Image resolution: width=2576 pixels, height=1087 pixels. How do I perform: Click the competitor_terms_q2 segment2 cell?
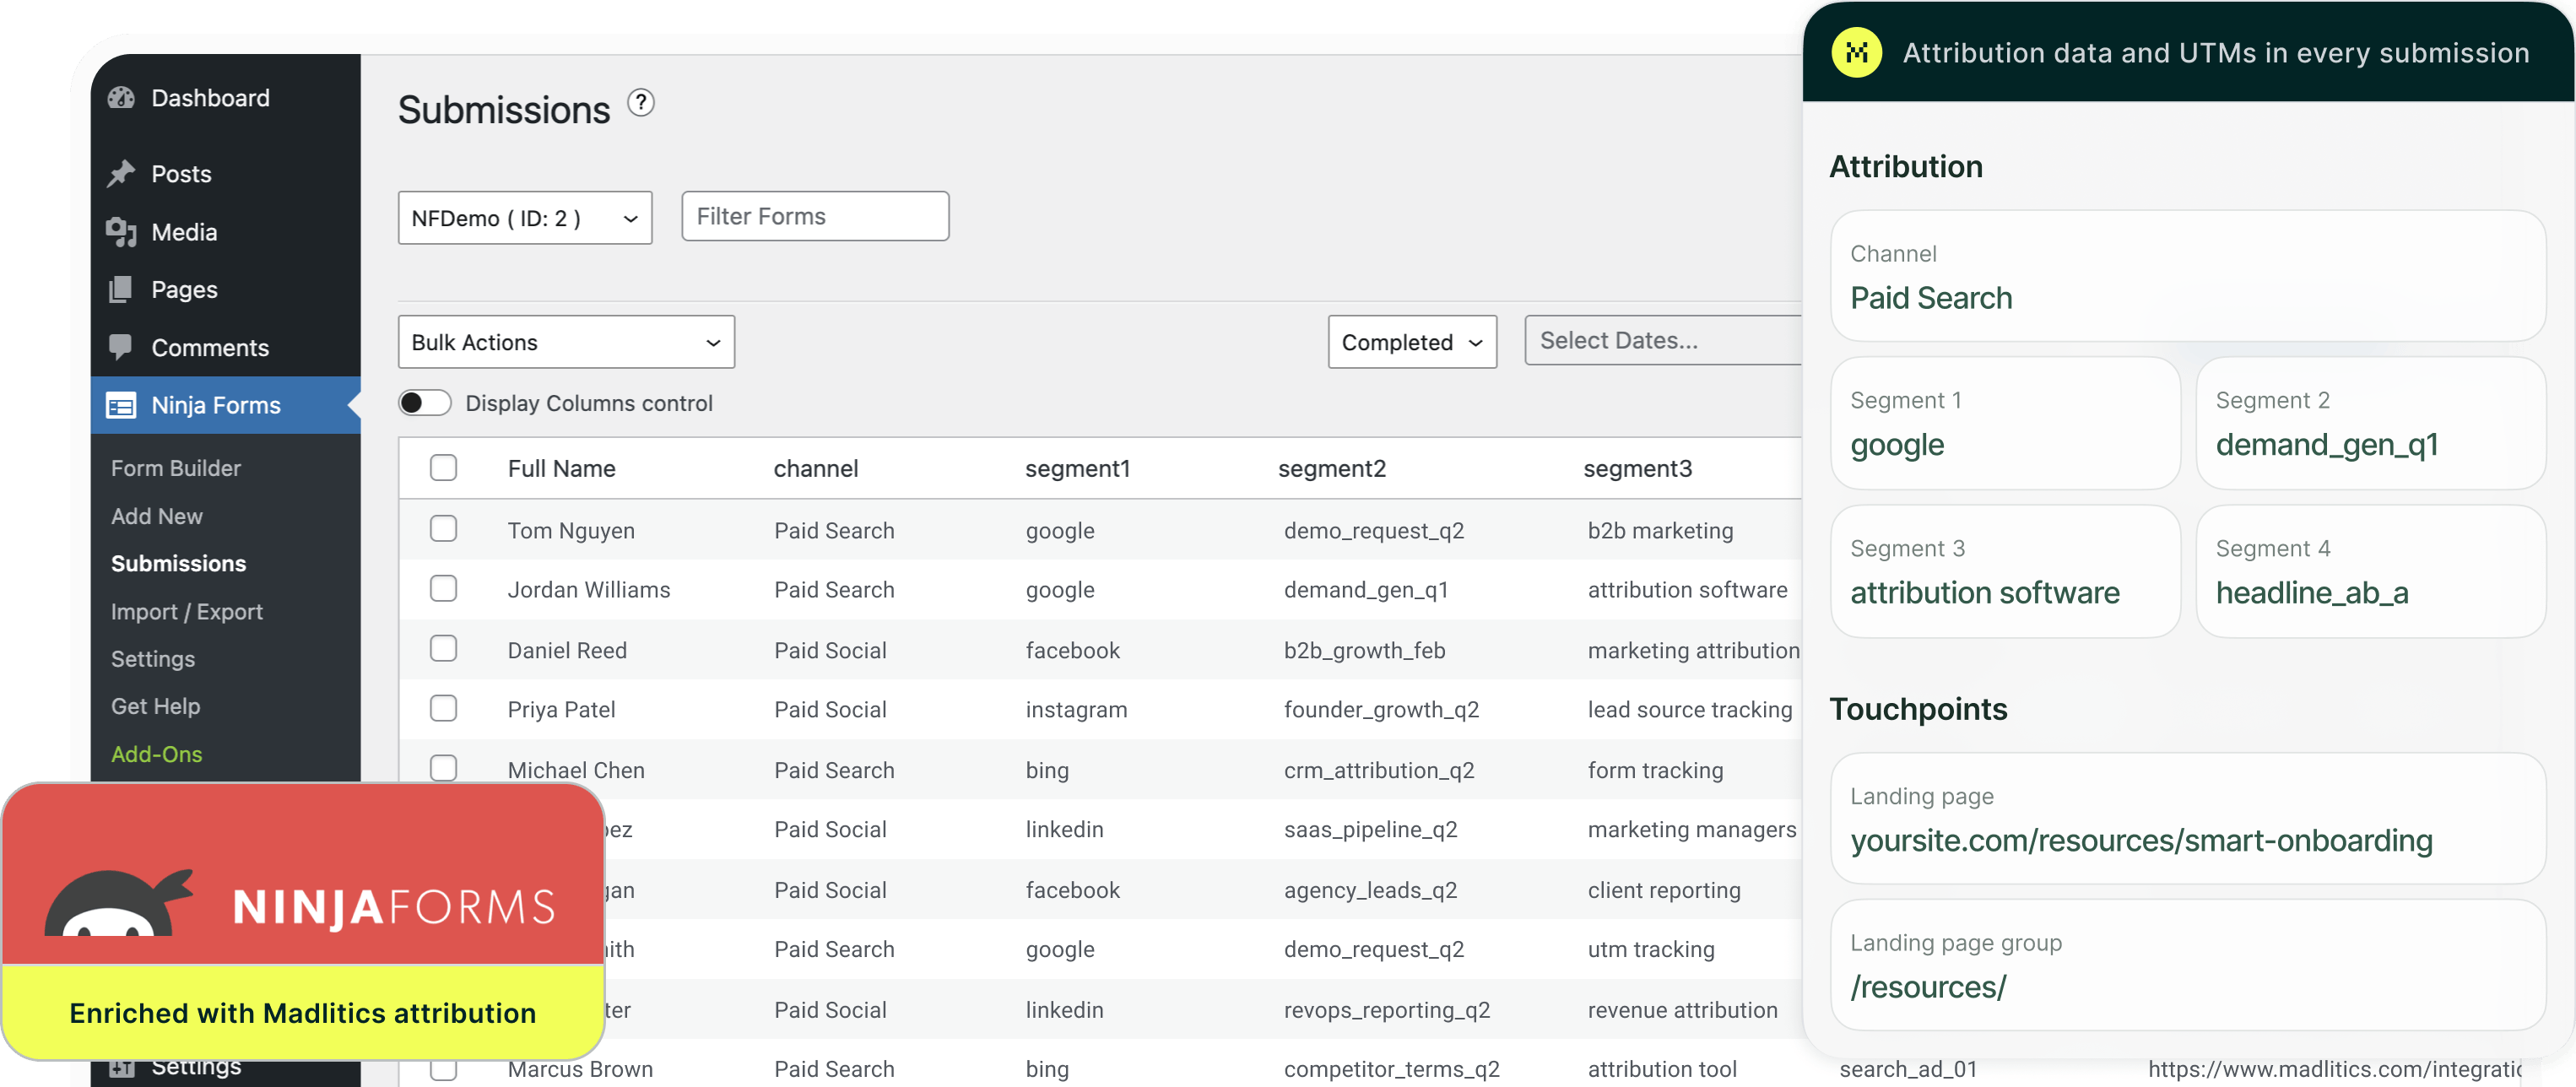[1392, 1069]
